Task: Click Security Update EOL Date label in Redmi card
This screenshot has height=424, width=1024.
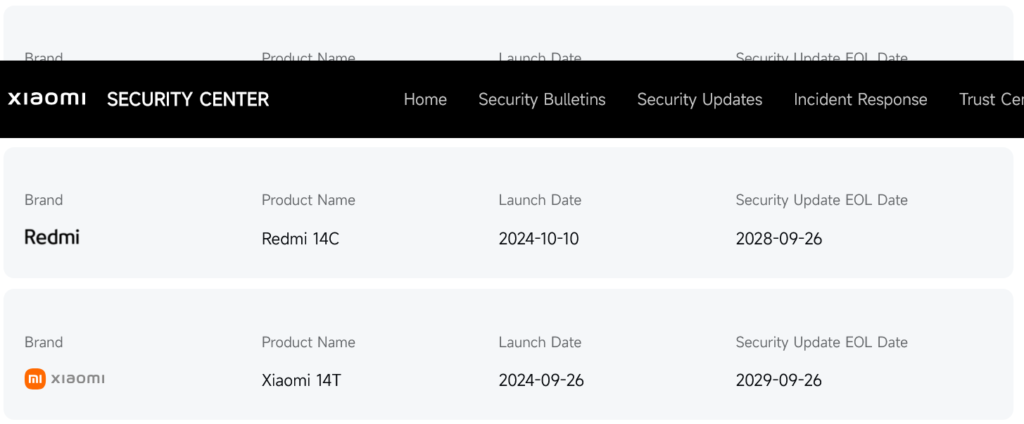Action: click(822, 201)
